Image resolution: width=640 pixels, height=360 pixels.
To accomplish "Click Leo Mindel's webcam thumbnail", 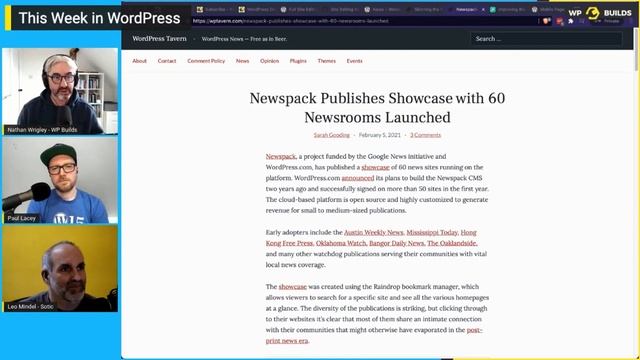I will [60, 269].
